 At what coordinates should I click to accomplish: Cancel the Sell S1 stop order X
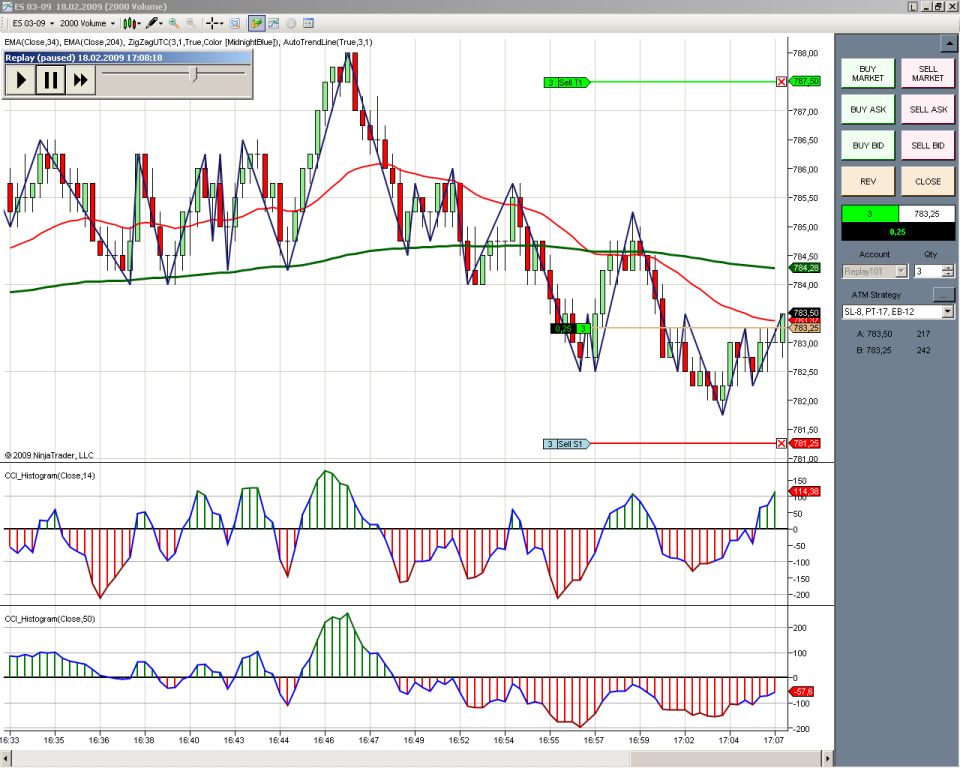coord(781,444)
